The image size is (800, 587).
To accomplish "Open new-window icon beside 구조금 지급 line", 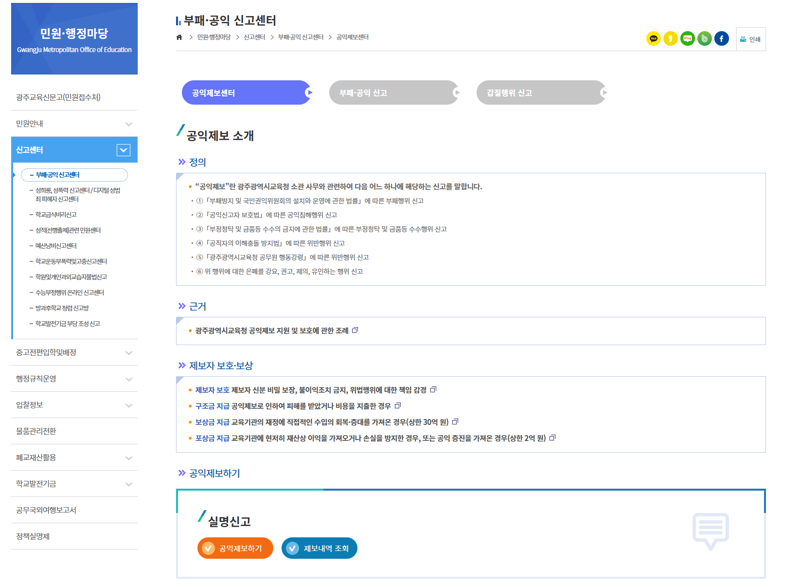I will coord(398,406).
